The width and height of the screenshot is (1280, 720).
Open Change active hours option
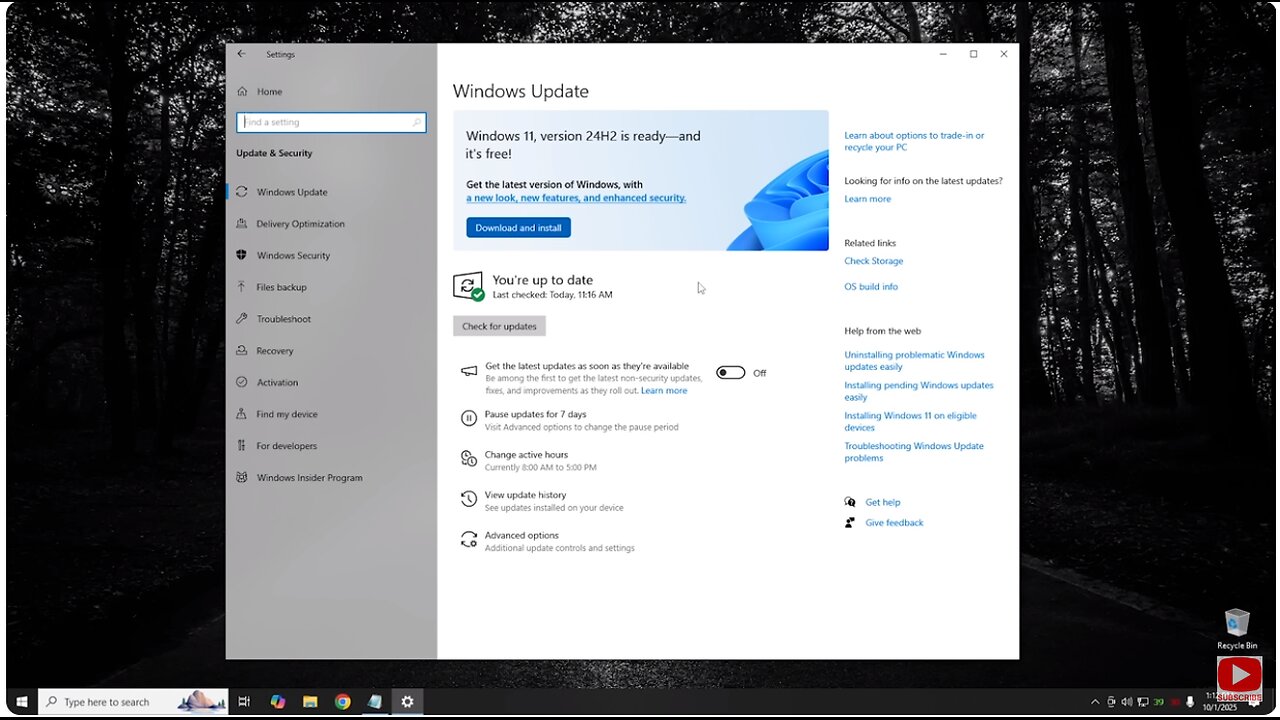coord(526,455)
